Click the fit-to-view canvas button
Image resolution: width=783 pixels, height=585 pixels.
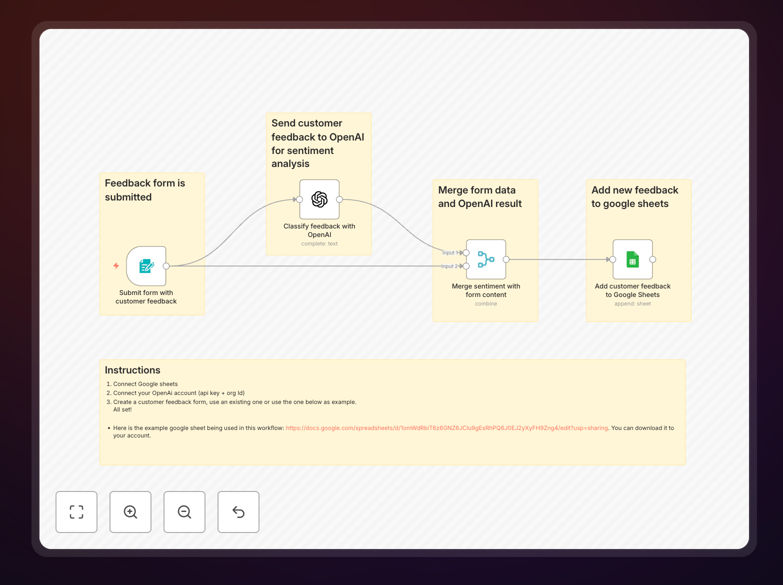coord(76,512)
